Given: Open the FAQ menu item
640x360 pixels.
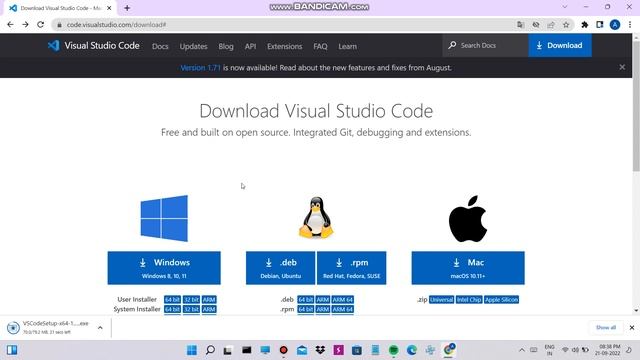Looking at the screenshot, I should tap(320, 46).
